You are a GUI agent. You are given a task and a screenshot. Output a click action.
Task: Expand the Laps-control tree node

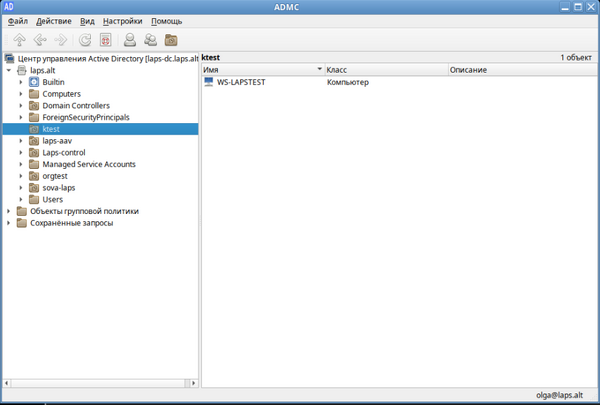[x=21, y=152]
